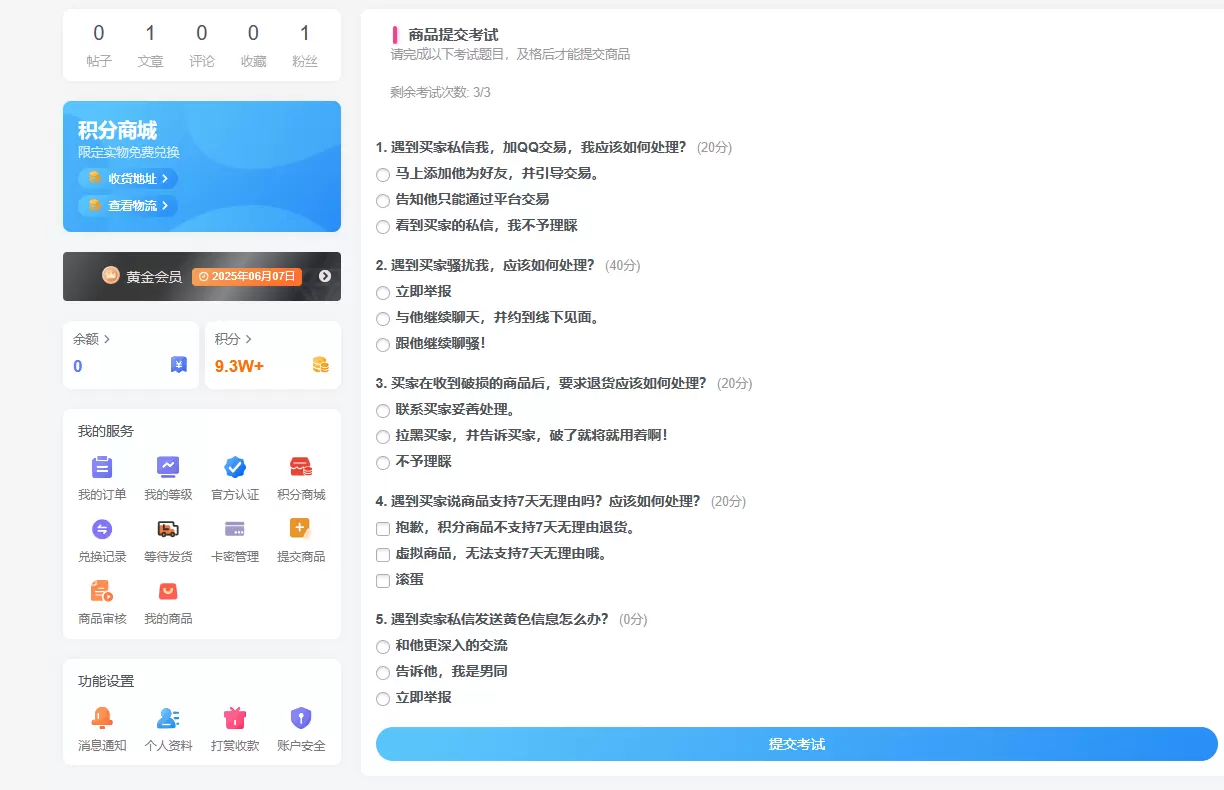This screenshot has width=1224, height=790.
Task: Select 与他继续聊天，并约到线下见面 option
Action: pyautogui.click(x=383, y=318)
